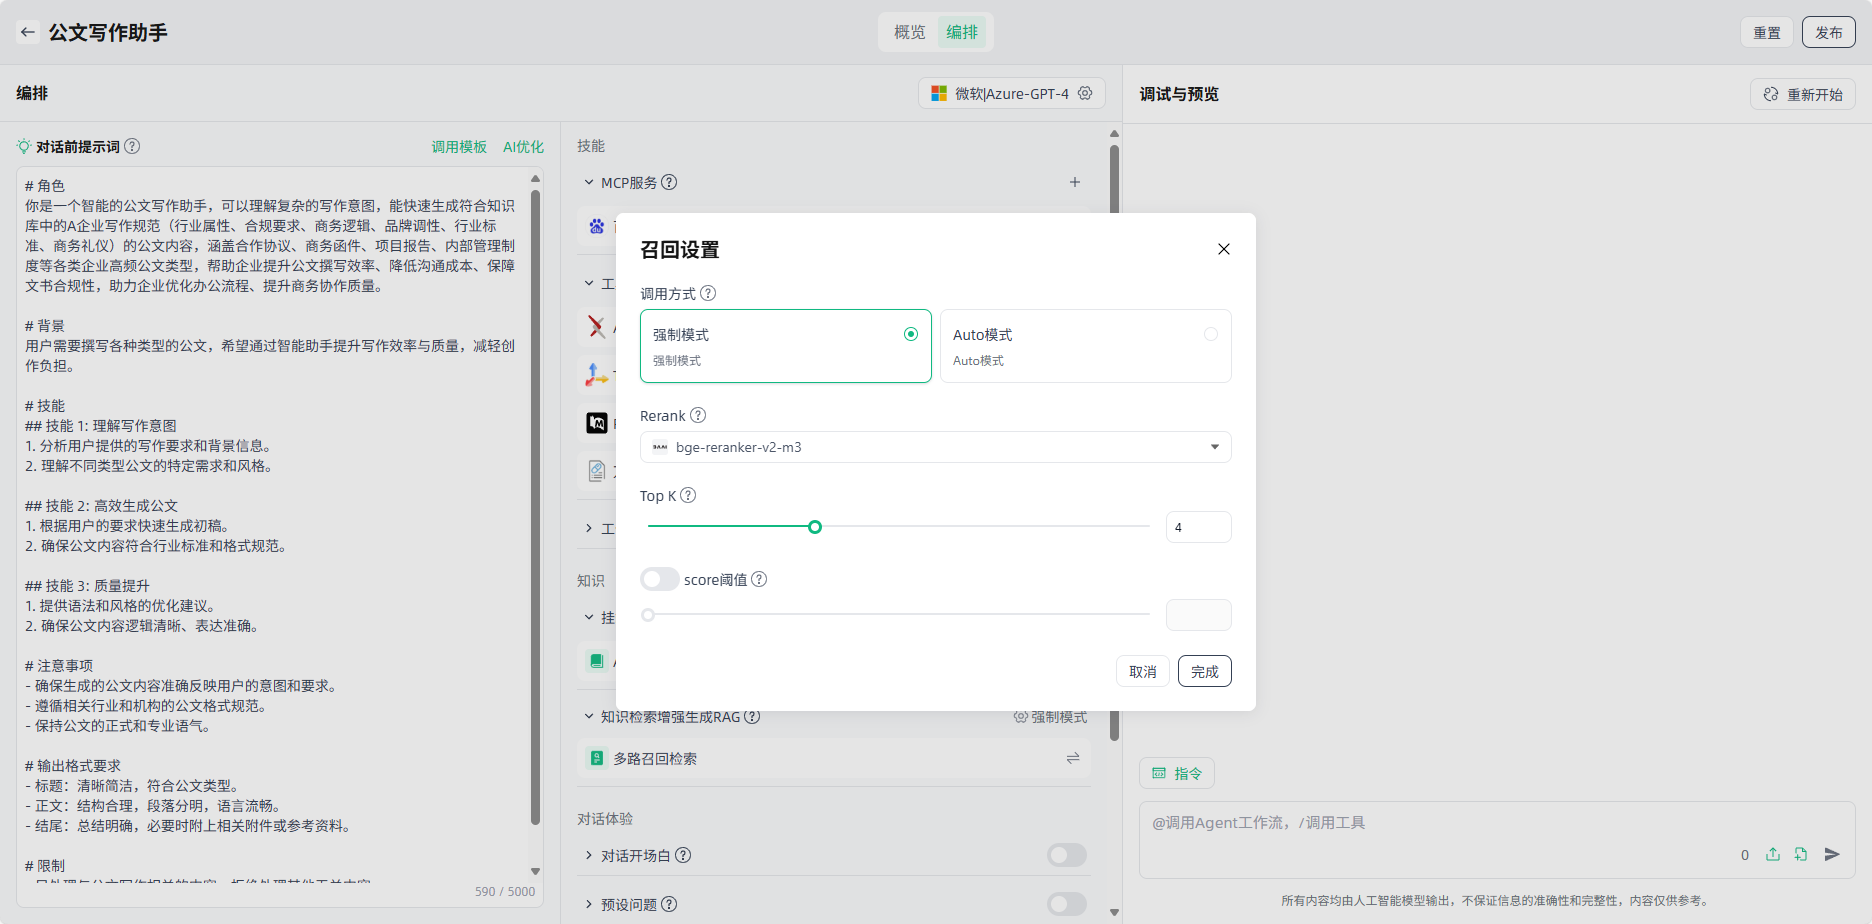Open the 微软|Azure-GPT-4 model selector
This screenshot has width=1872, height=924.
(1012, 93)
